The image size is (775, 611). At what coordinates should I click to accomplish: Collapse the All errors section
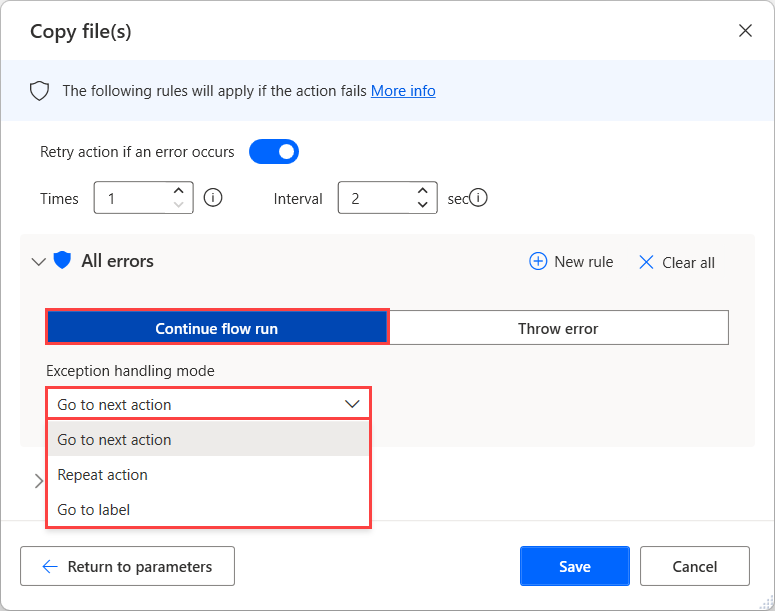pos(39,262)
